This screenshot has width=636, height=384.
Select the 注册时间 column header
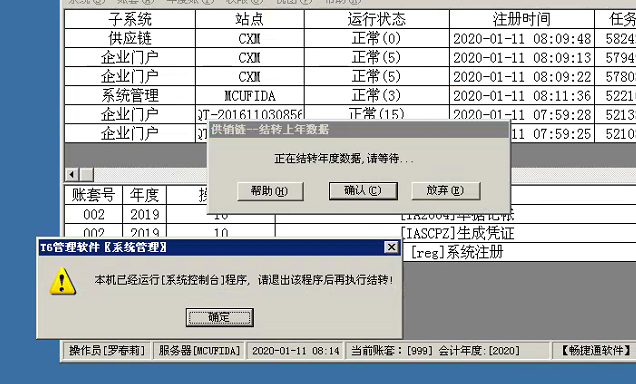[x=522, y=19]
